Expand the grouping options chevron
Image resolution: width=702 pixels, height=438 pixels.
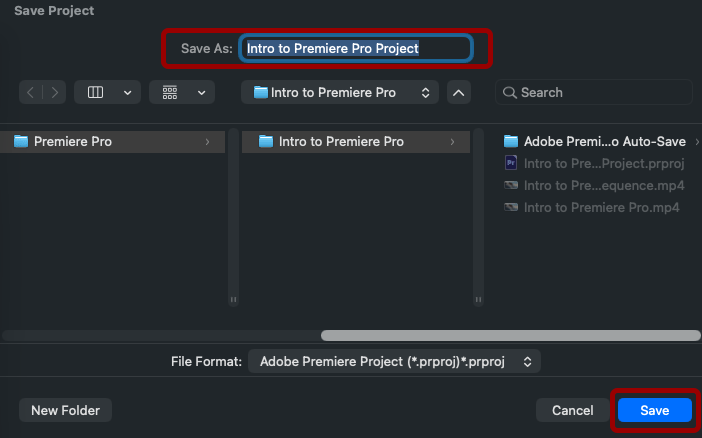[201, 93]
